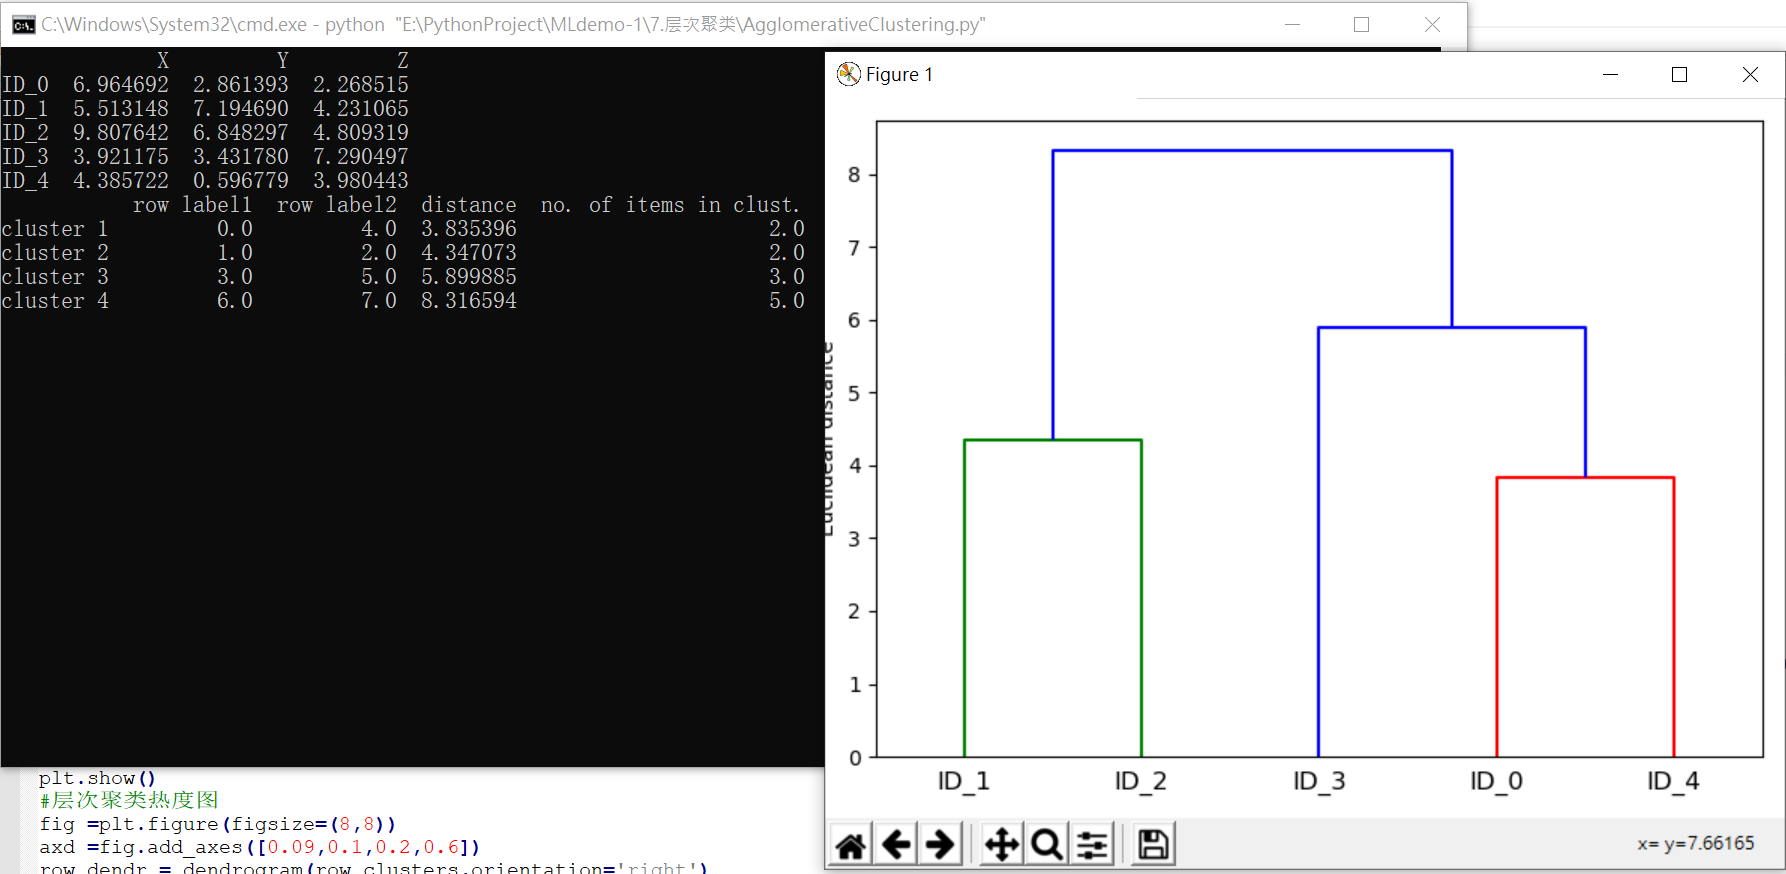Save the figure with disk icon

(1153, 845)
